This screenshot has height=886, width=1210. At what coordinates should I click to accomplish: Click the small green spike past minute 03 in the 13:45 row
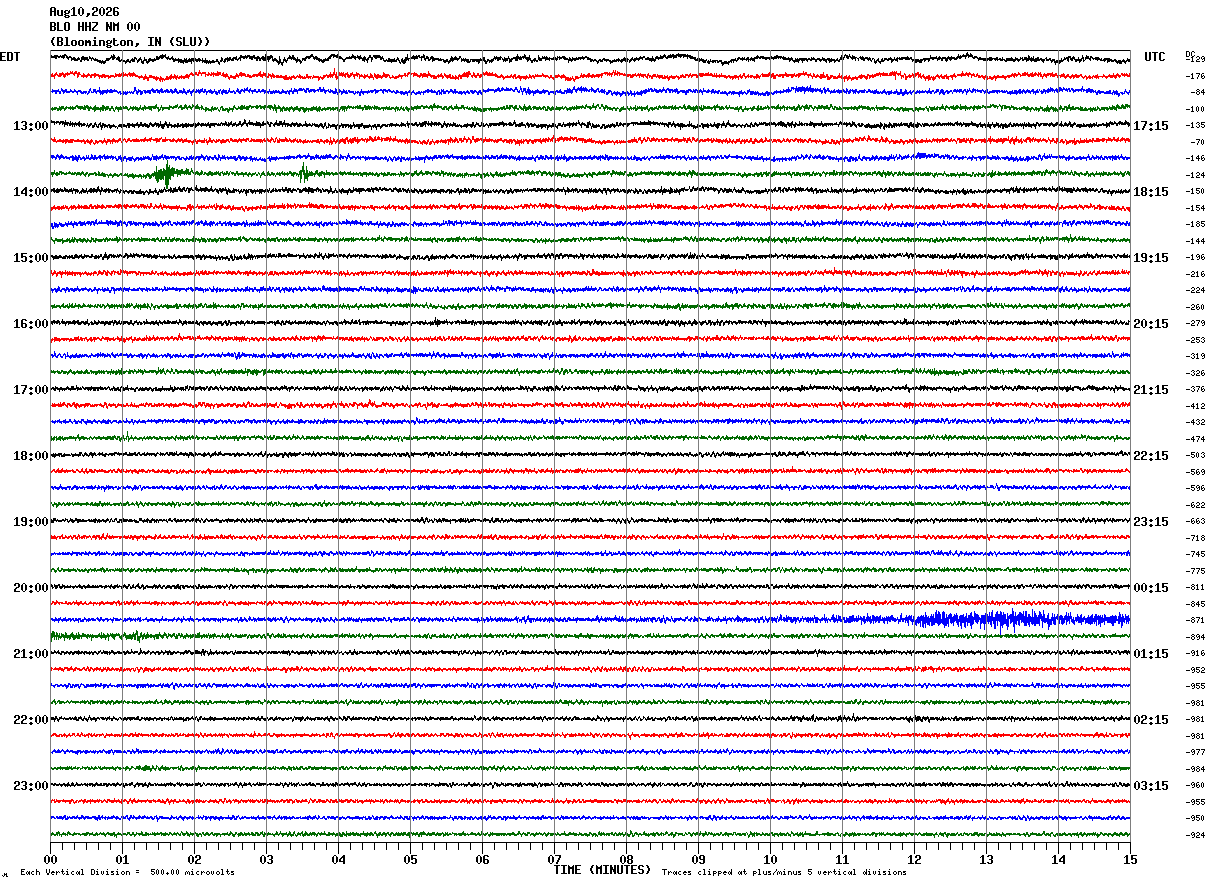coord(304,174)
